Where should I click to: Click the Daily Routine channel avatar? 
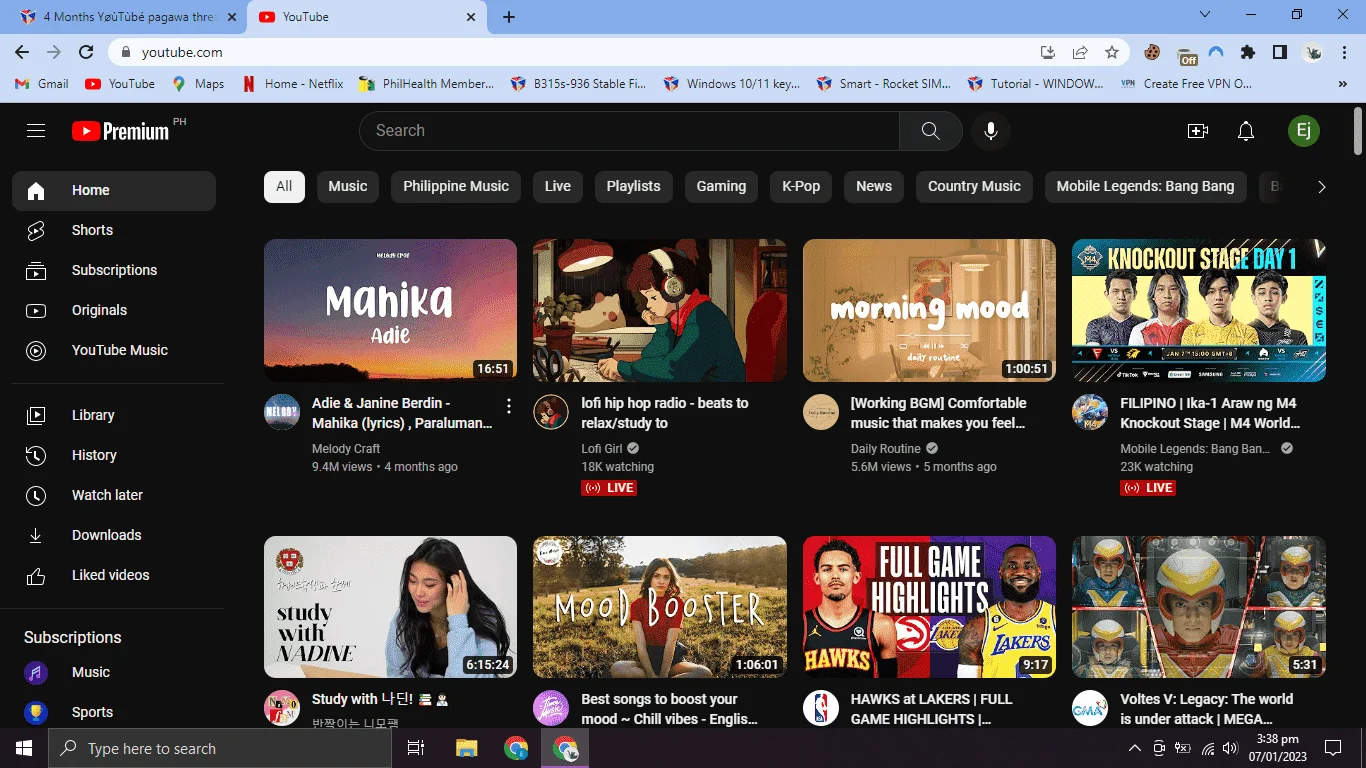pyautogui.click(x=820, y=412)
